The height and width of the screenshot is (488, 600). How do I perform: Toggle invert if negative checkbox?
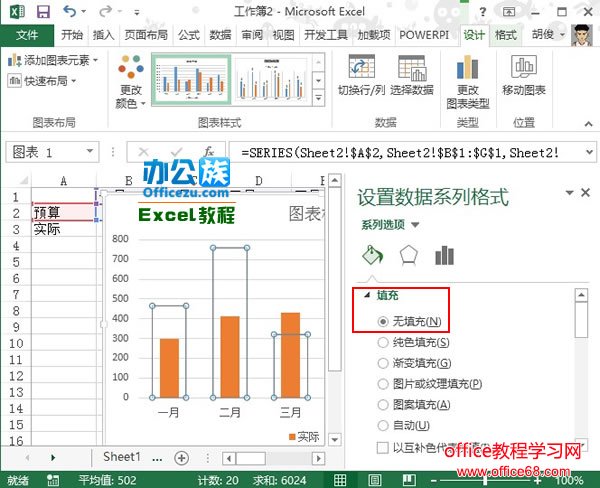point(383,447)
